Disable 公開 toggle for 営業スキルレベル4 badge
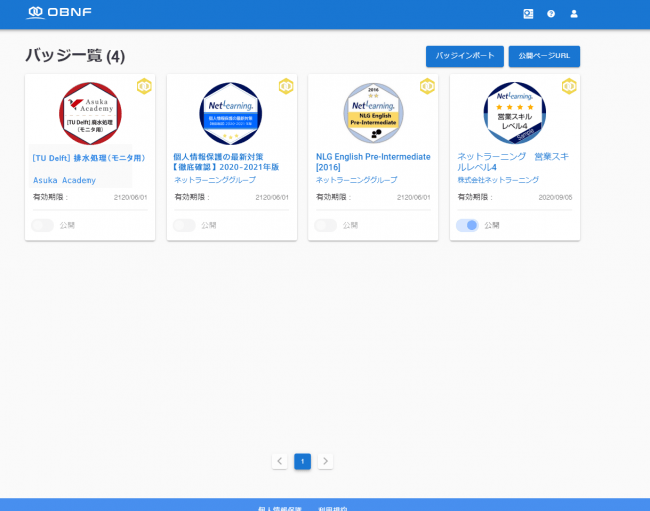 tap(467, 225)
